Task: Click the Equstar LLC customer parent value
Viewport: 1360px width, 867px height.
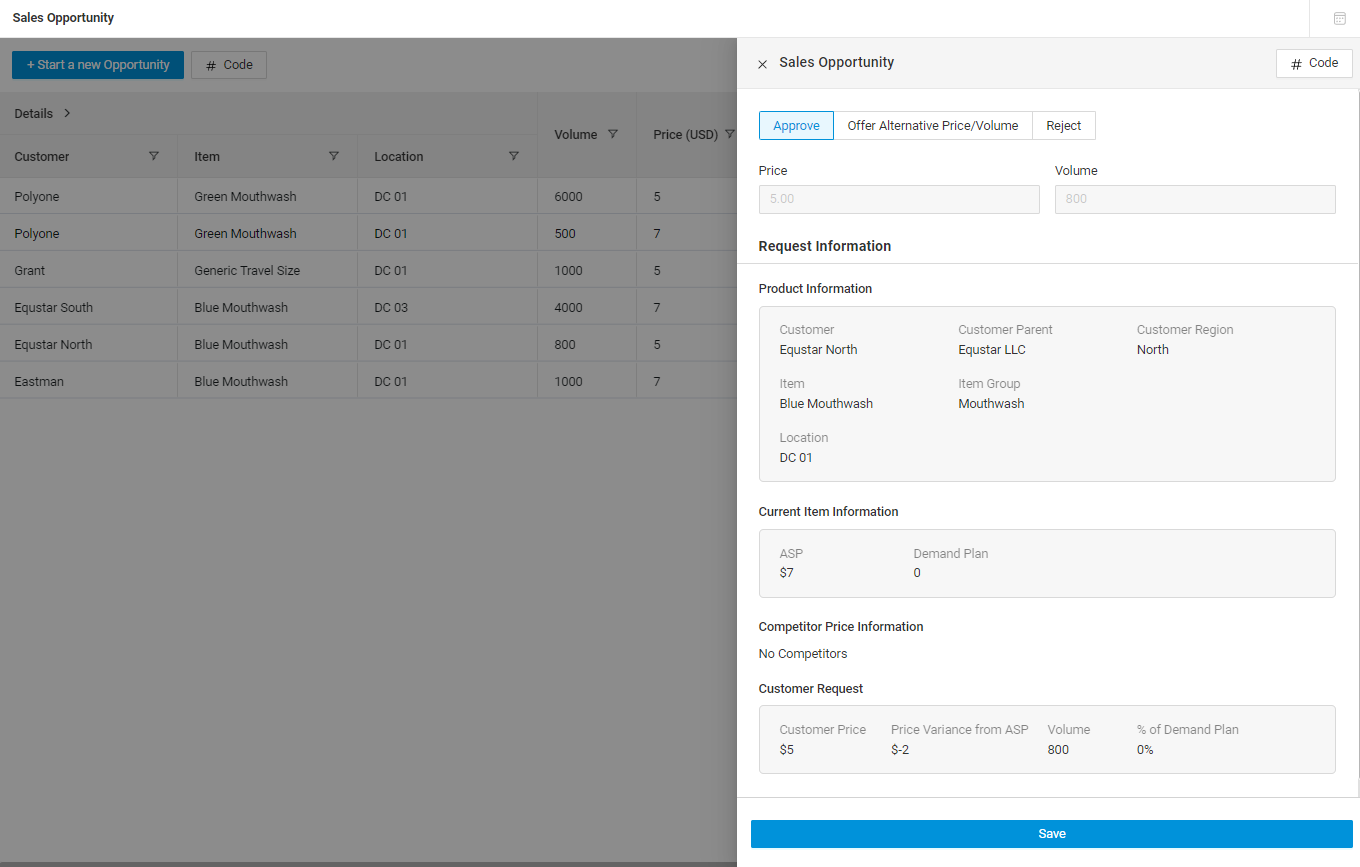Action: (x=992, y=350)
